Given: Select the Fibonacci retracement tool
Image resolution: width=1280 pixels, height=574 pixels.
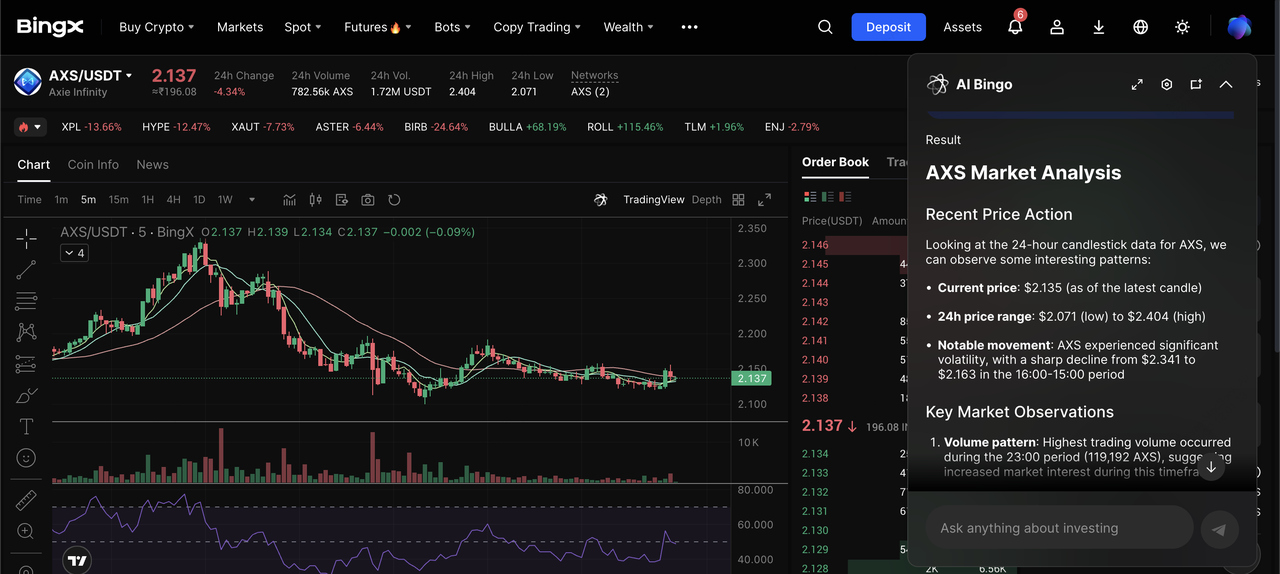Looking at the screenshot, I should point(26,300).
